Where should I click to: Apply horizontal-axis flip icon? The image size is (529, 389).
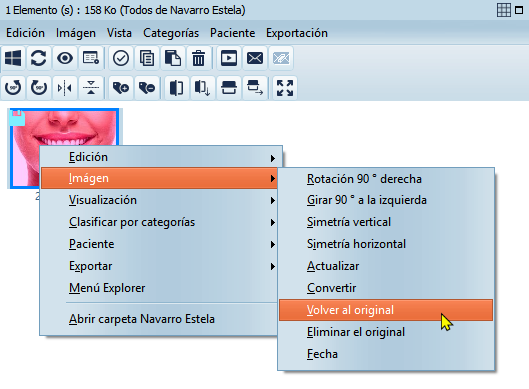(91, 88)
